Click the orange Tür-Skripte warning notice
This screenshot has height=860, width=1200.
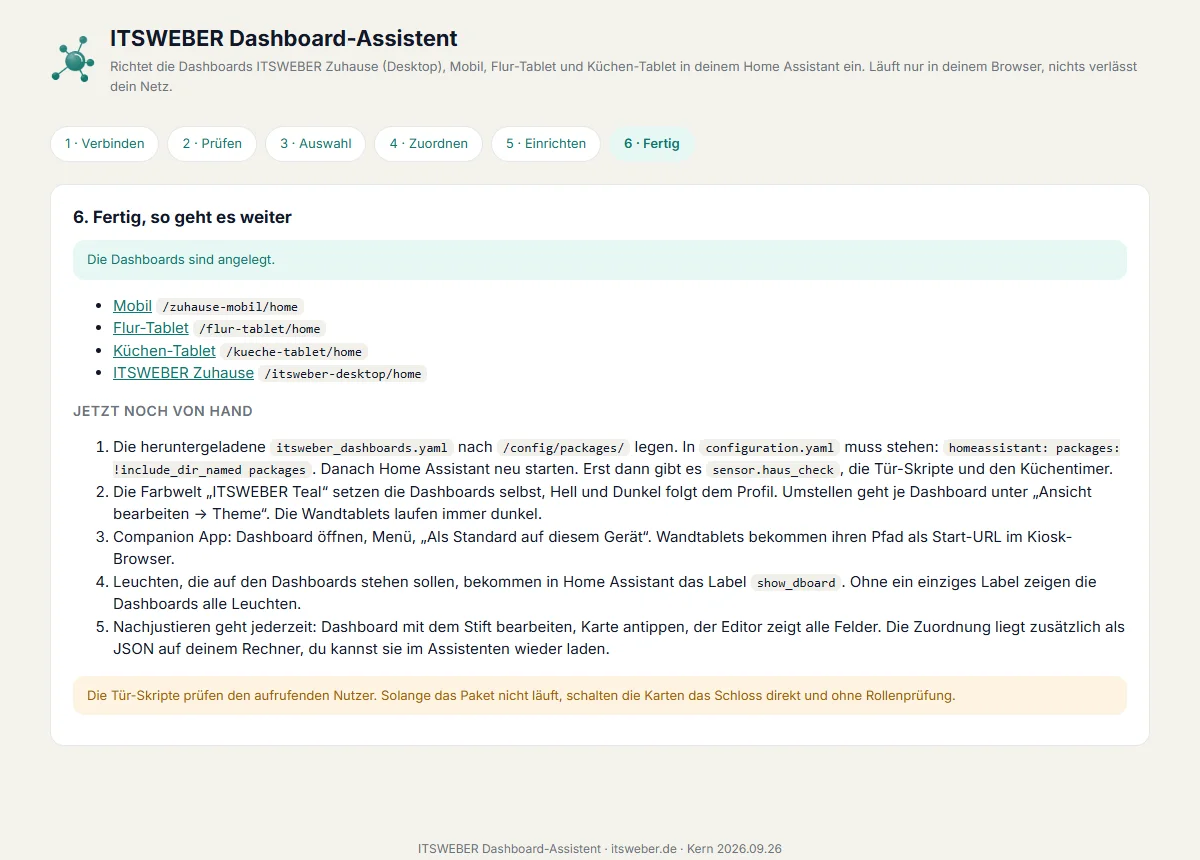pos(600,695)
